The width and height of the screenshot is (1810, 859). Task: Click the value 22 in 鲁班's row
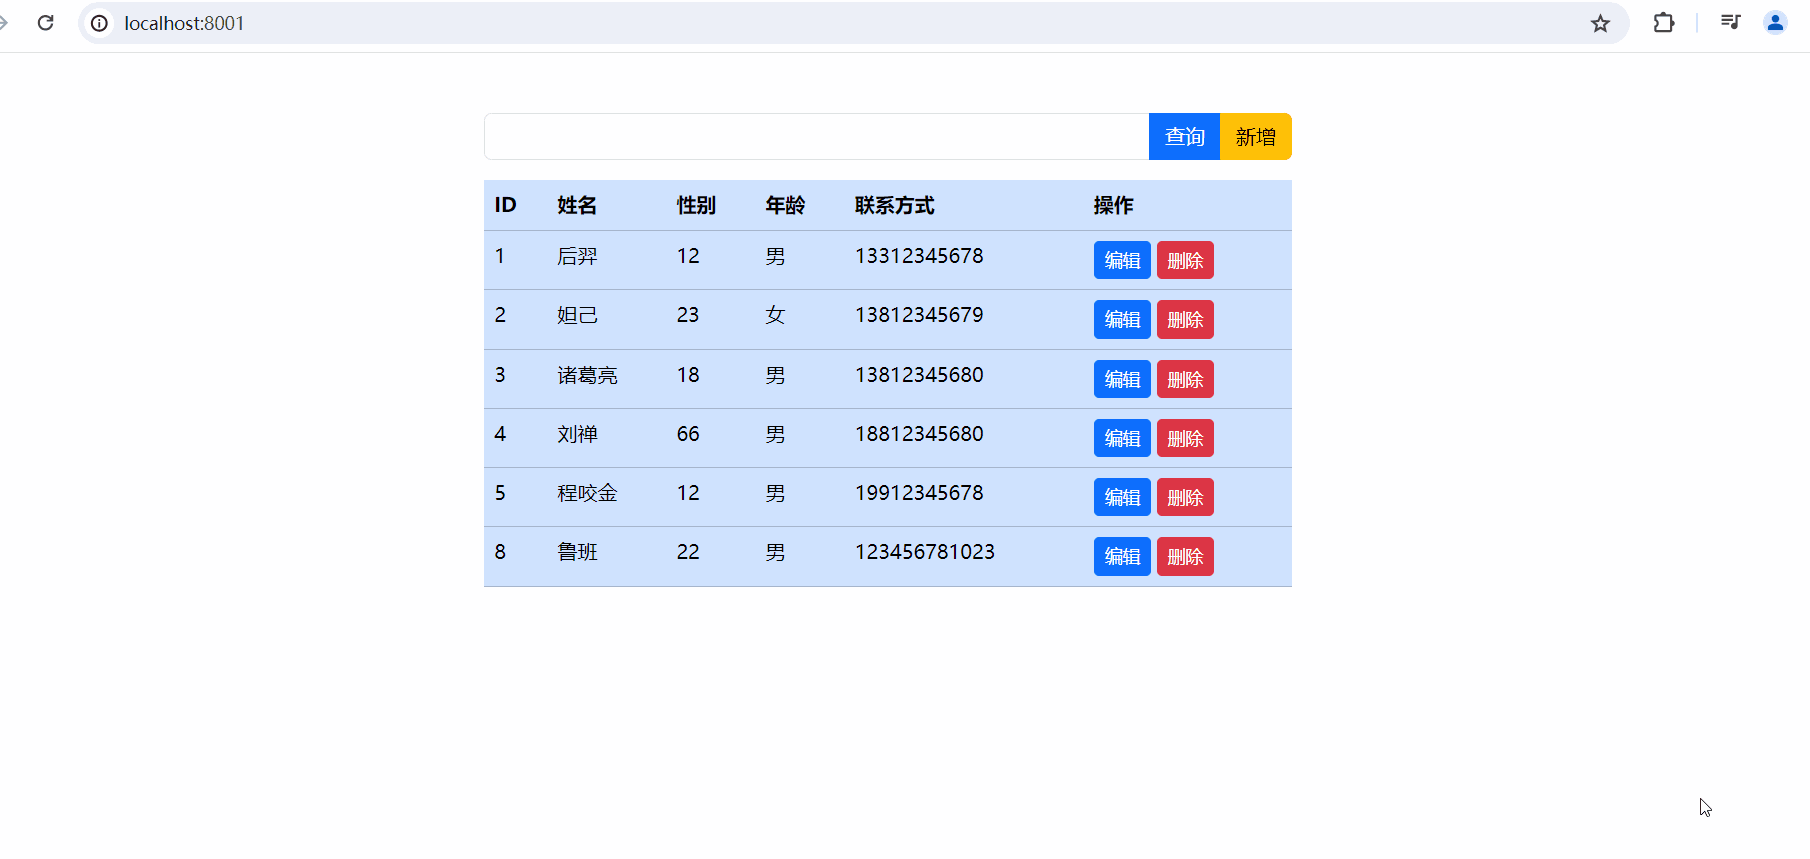click(x=688, y=552)
